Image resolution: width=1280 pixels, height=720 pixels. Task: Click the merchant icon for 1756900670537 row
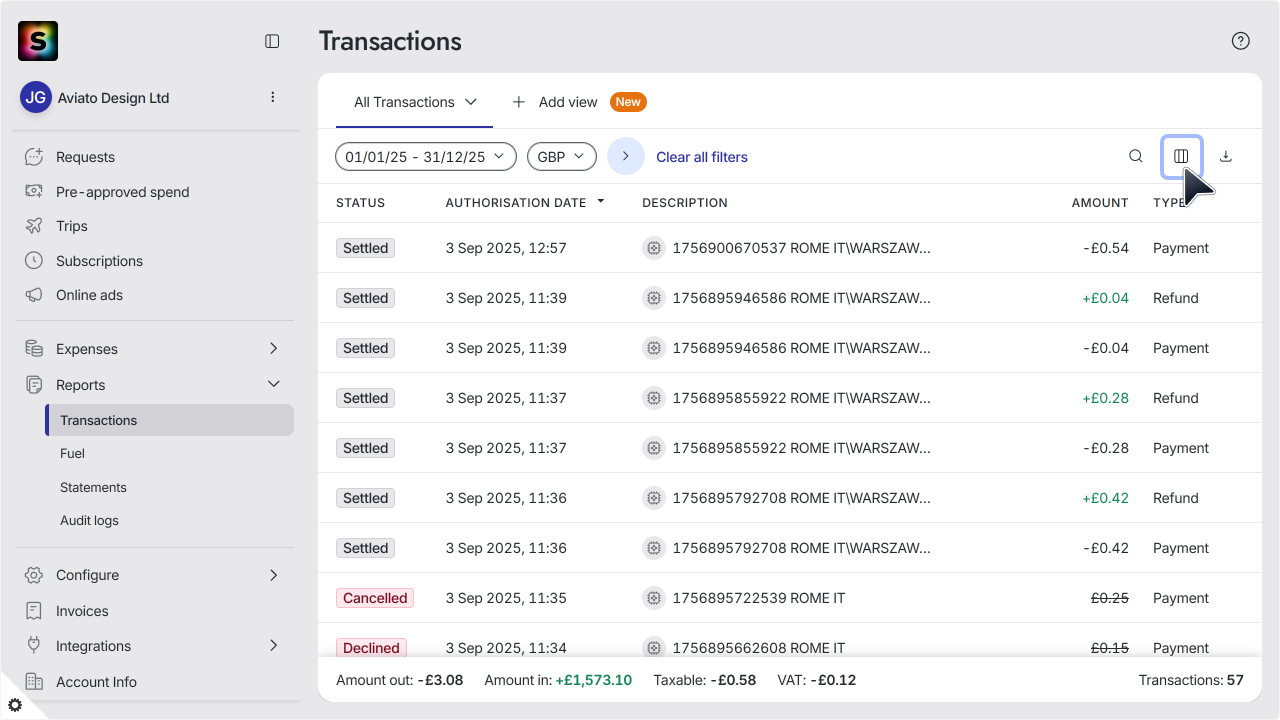point(654,248)
